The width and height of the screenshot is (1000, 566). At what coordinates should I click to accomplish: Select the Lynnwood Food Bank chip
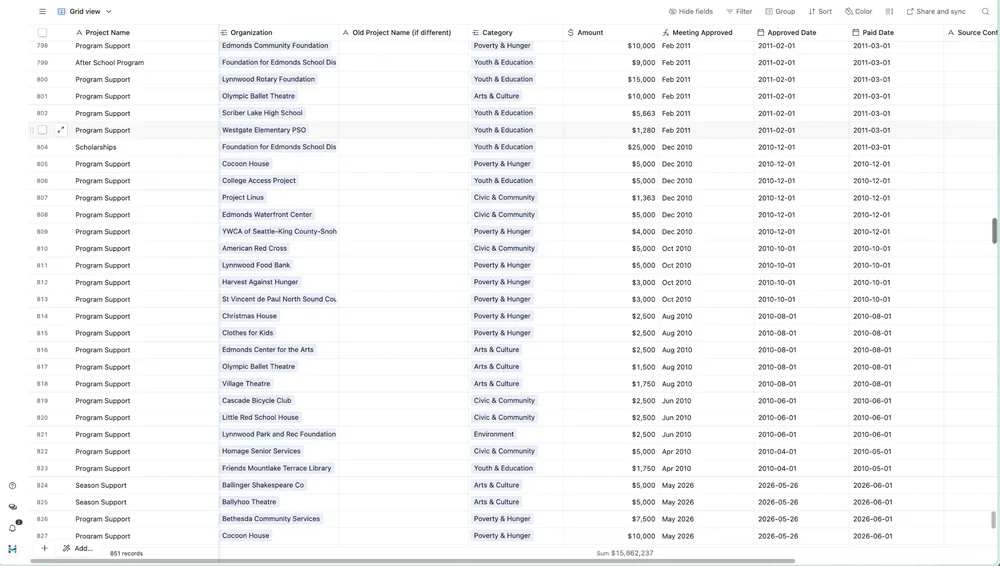(x=256, y=265)
